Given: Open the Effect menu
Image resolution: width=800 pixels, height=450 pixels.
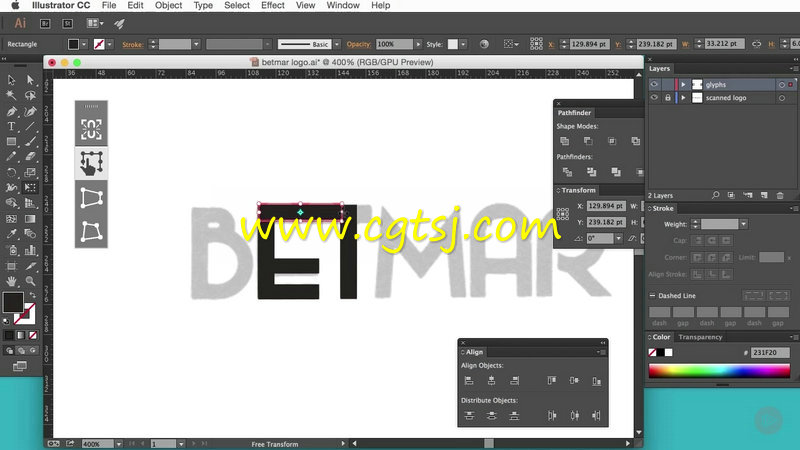Looking at the screenshot, I should click(272, 5).
